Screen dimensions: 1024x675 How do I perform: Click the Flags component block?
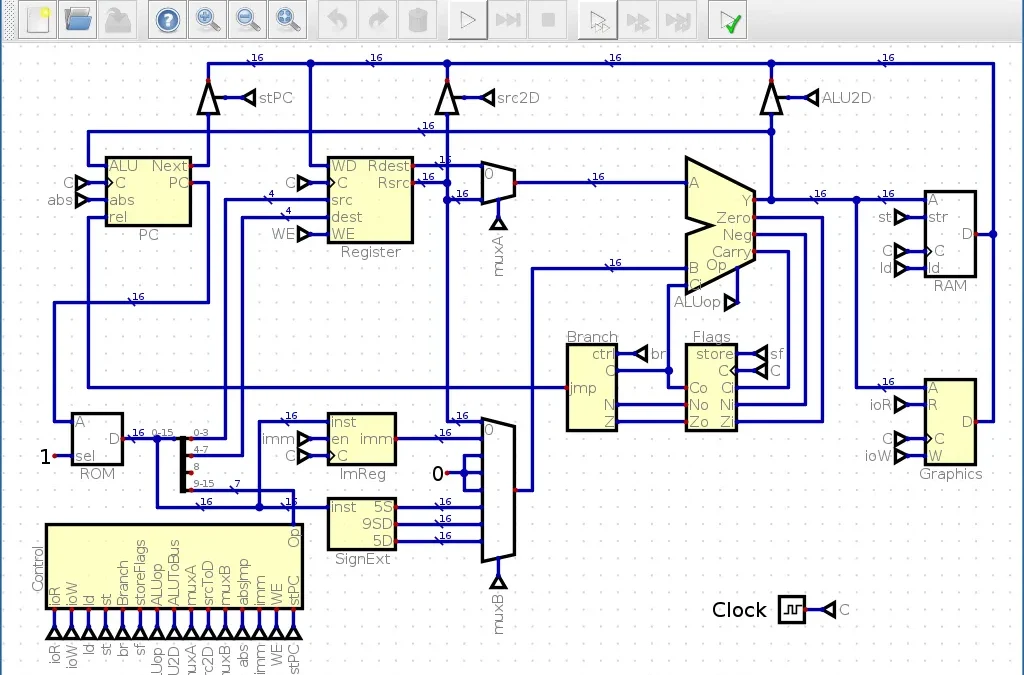(711, 387)
